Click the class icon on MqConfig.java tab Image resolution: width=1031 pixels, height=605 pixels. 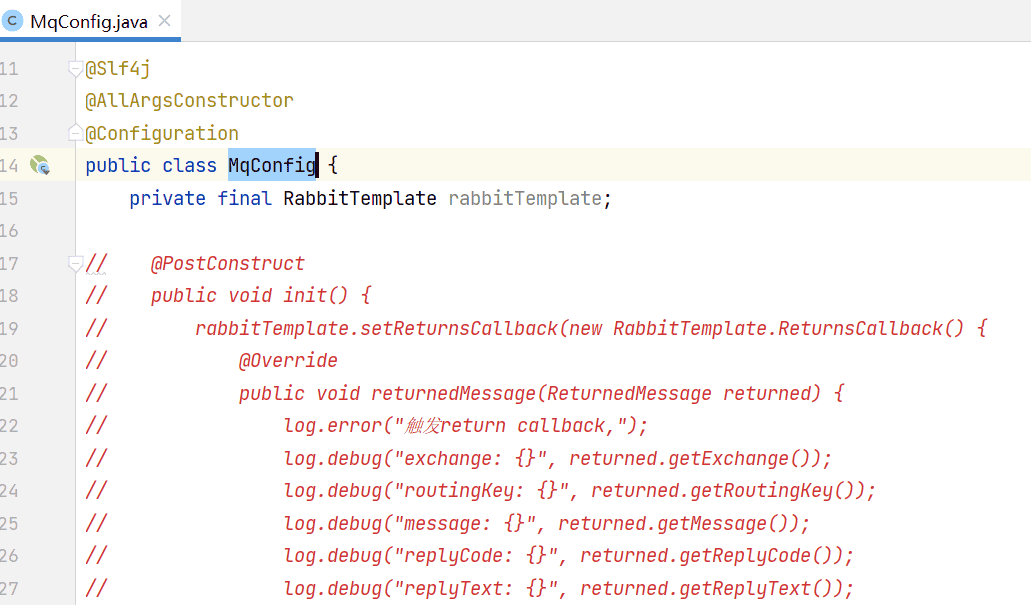pyautogui.click(x=13, y=21)
